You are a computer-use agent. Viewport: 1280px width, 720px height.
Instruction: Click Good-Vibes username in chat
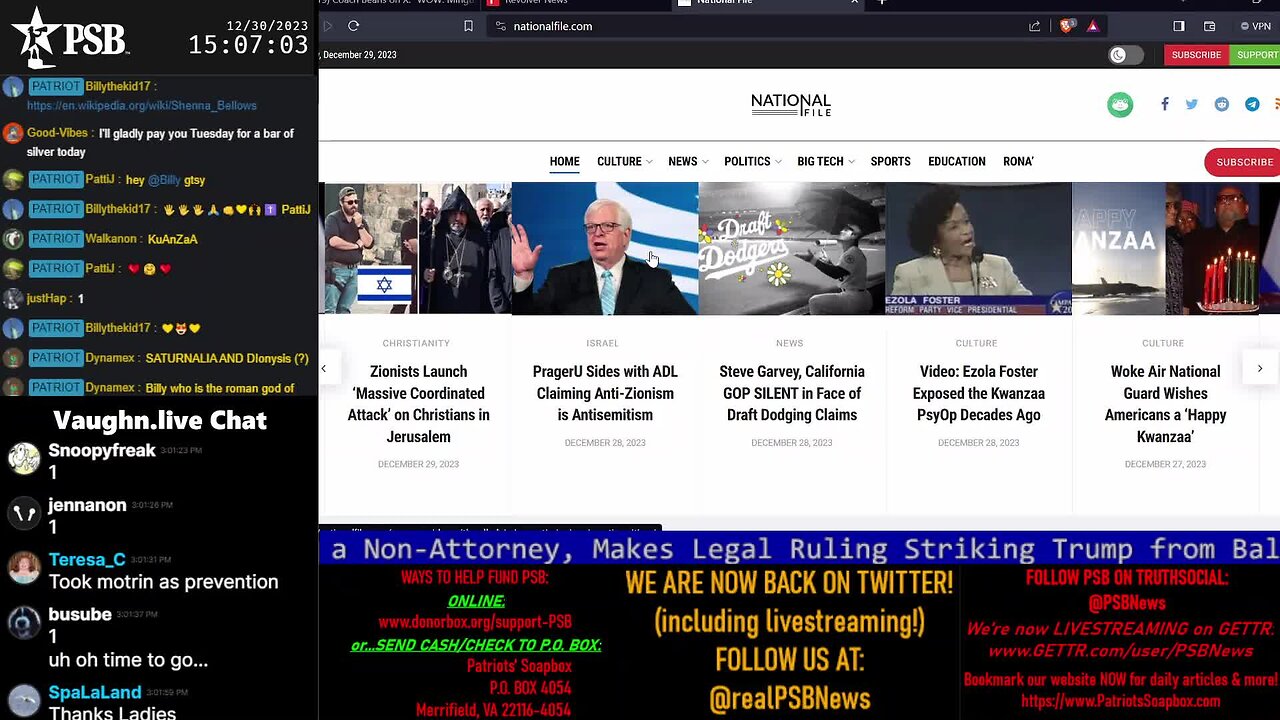(58, 133)
